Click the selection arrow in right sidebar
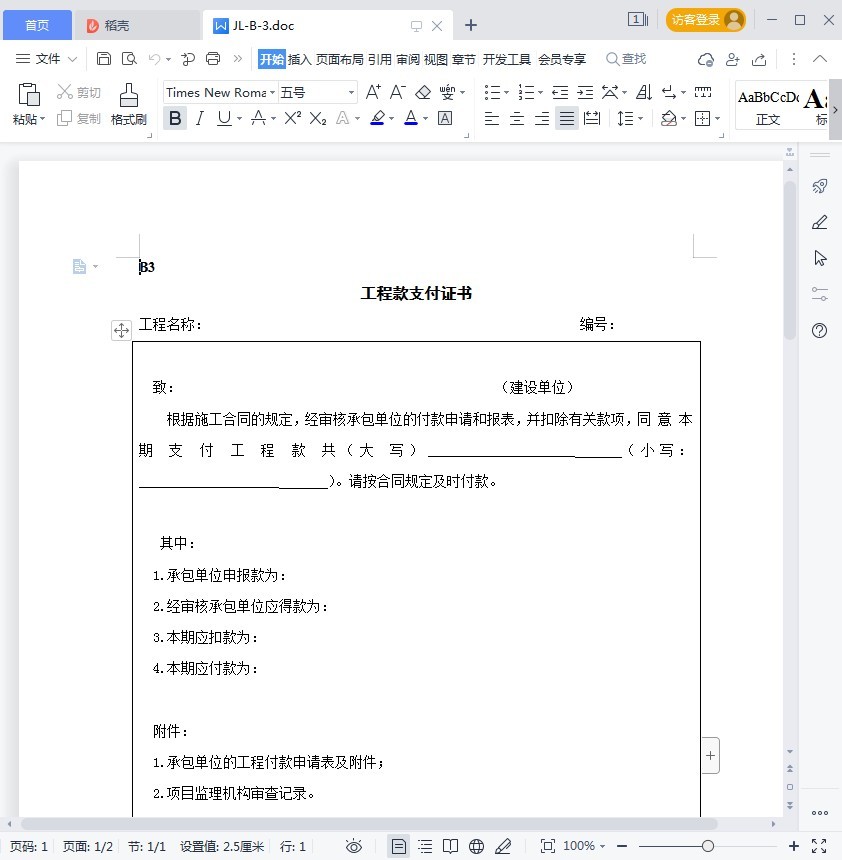This screenshot has height=860, width=842. pos(820,258)
